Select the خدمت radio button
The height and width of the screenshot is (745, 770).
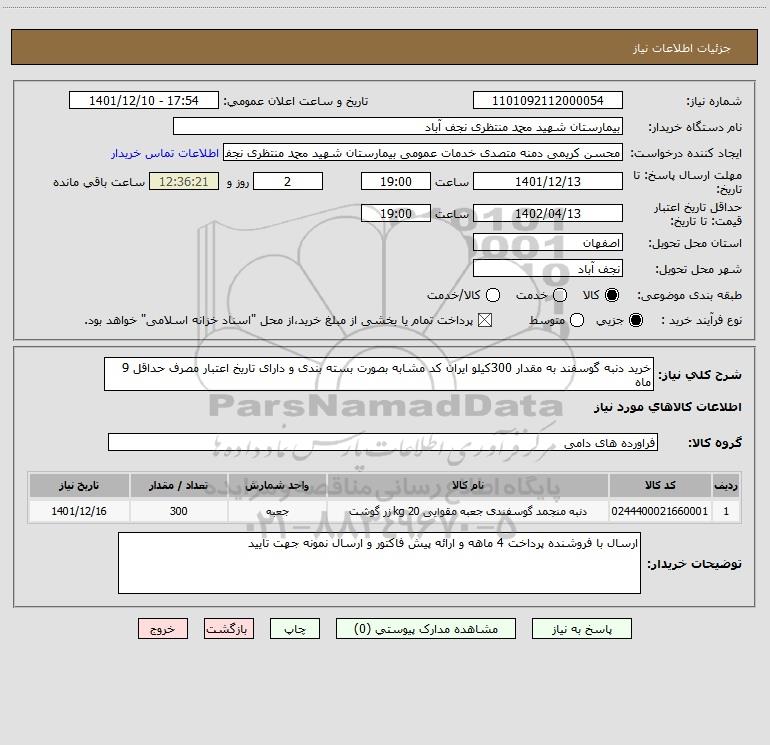tap(560, 295)
